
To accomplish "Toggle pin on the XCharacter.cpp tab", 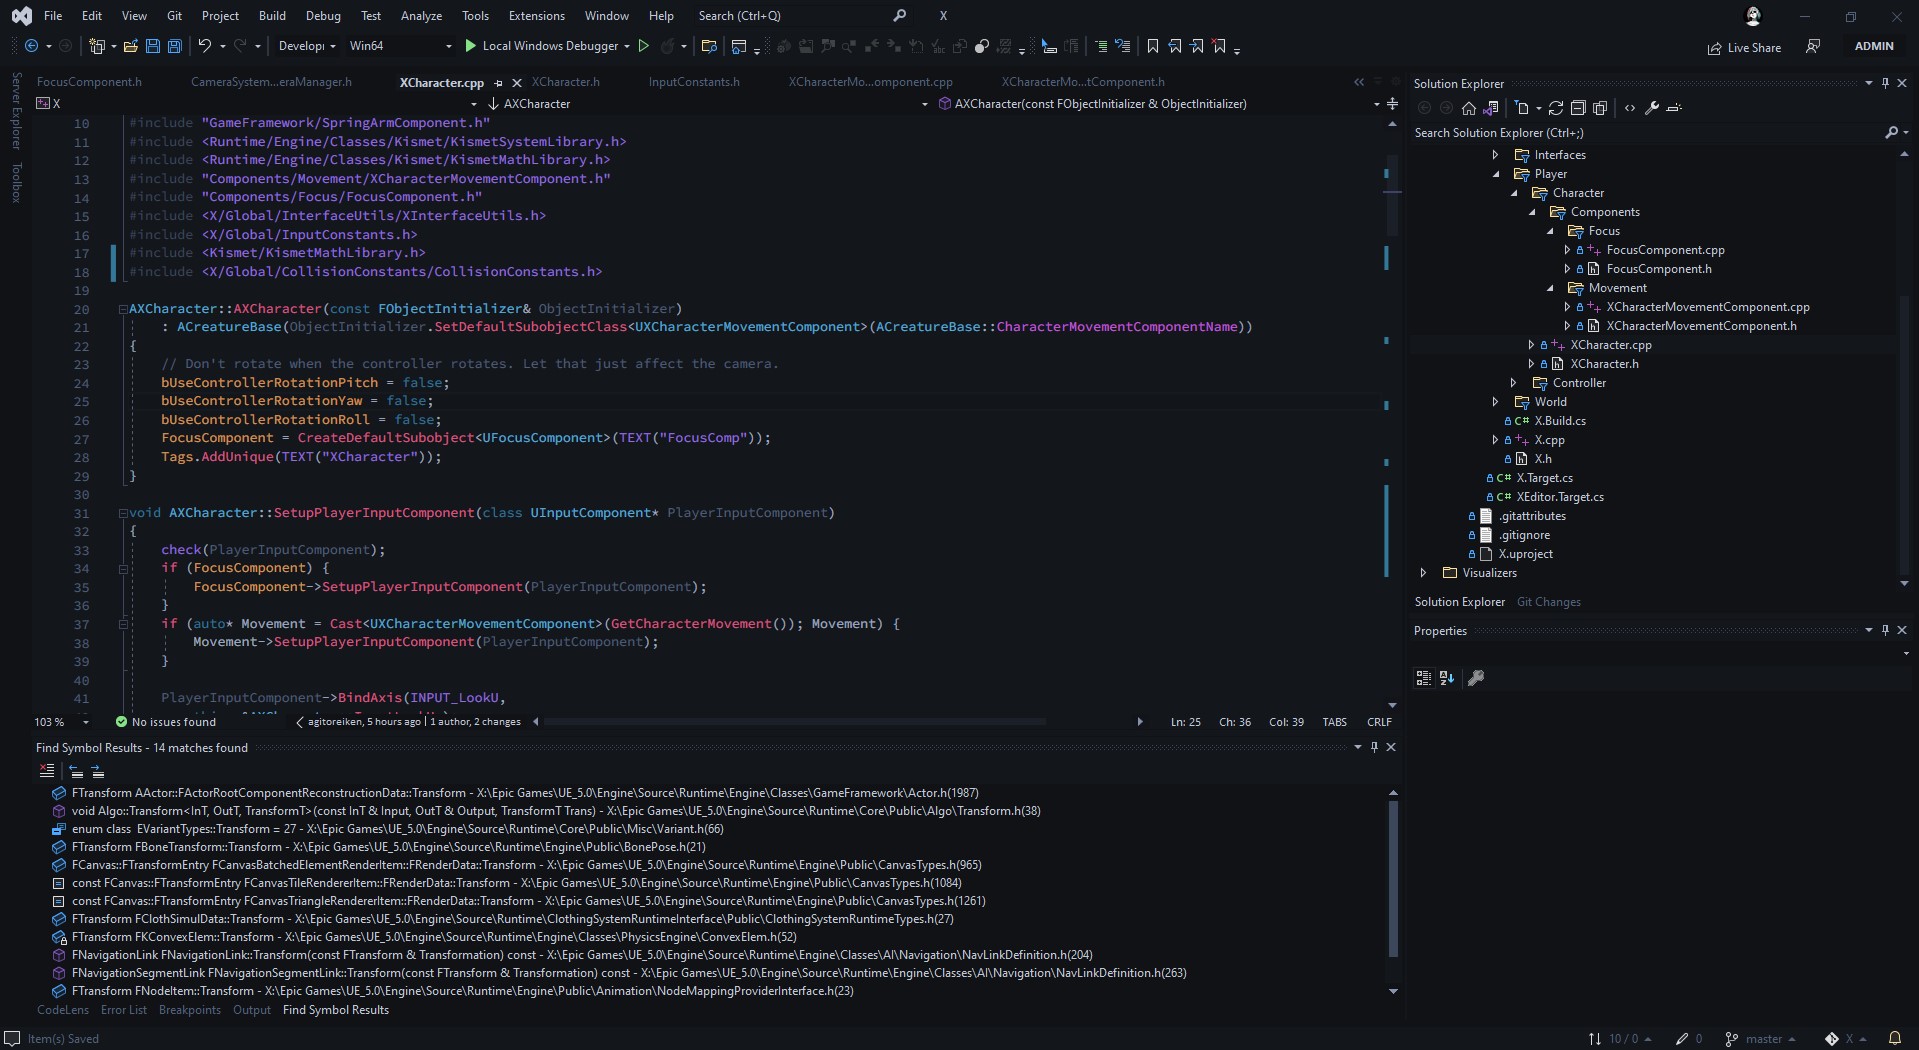I will click(x=498, y=83).
